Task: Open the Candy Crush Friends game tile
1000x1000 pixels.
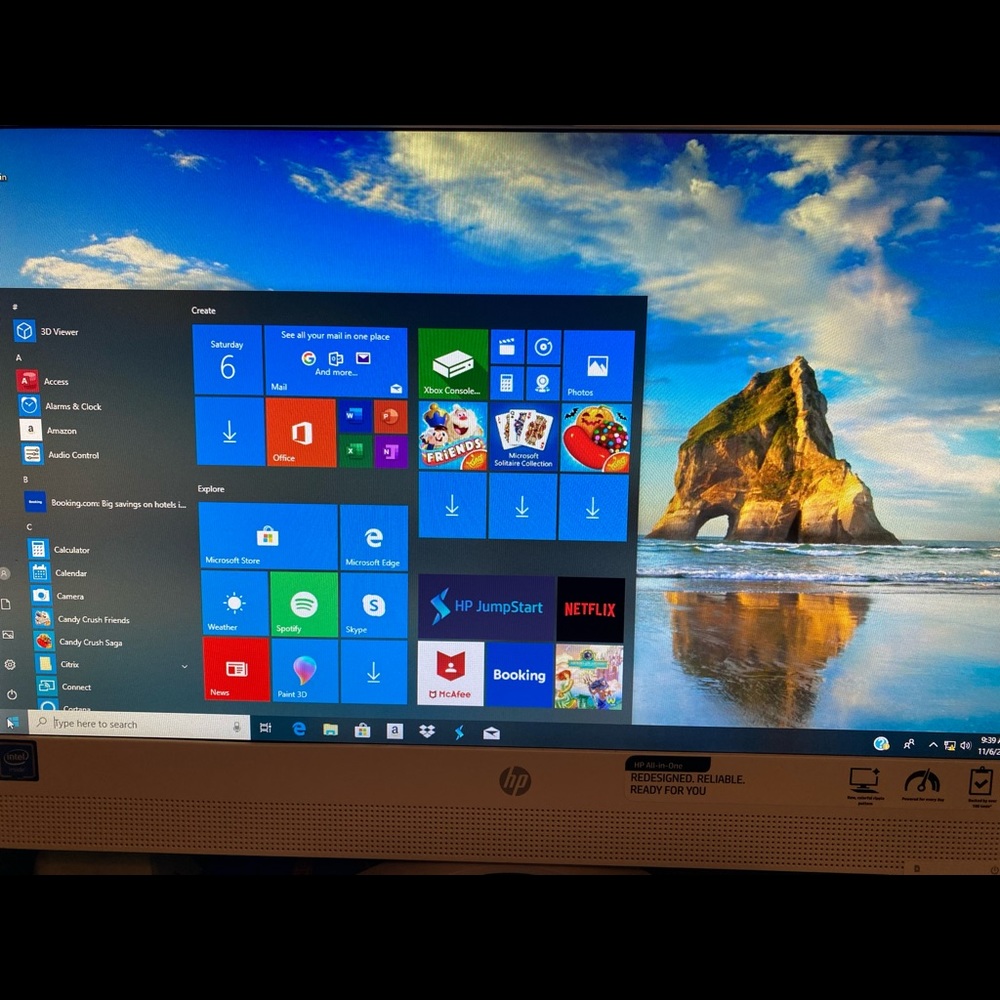Action: click(453, 437)
